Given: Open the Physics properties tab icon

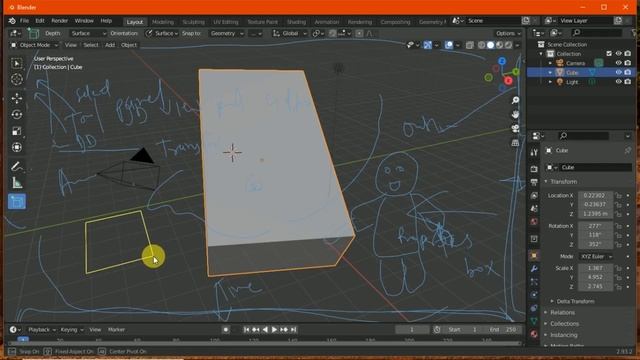Looking at the screenshot, I should [534, 295].
